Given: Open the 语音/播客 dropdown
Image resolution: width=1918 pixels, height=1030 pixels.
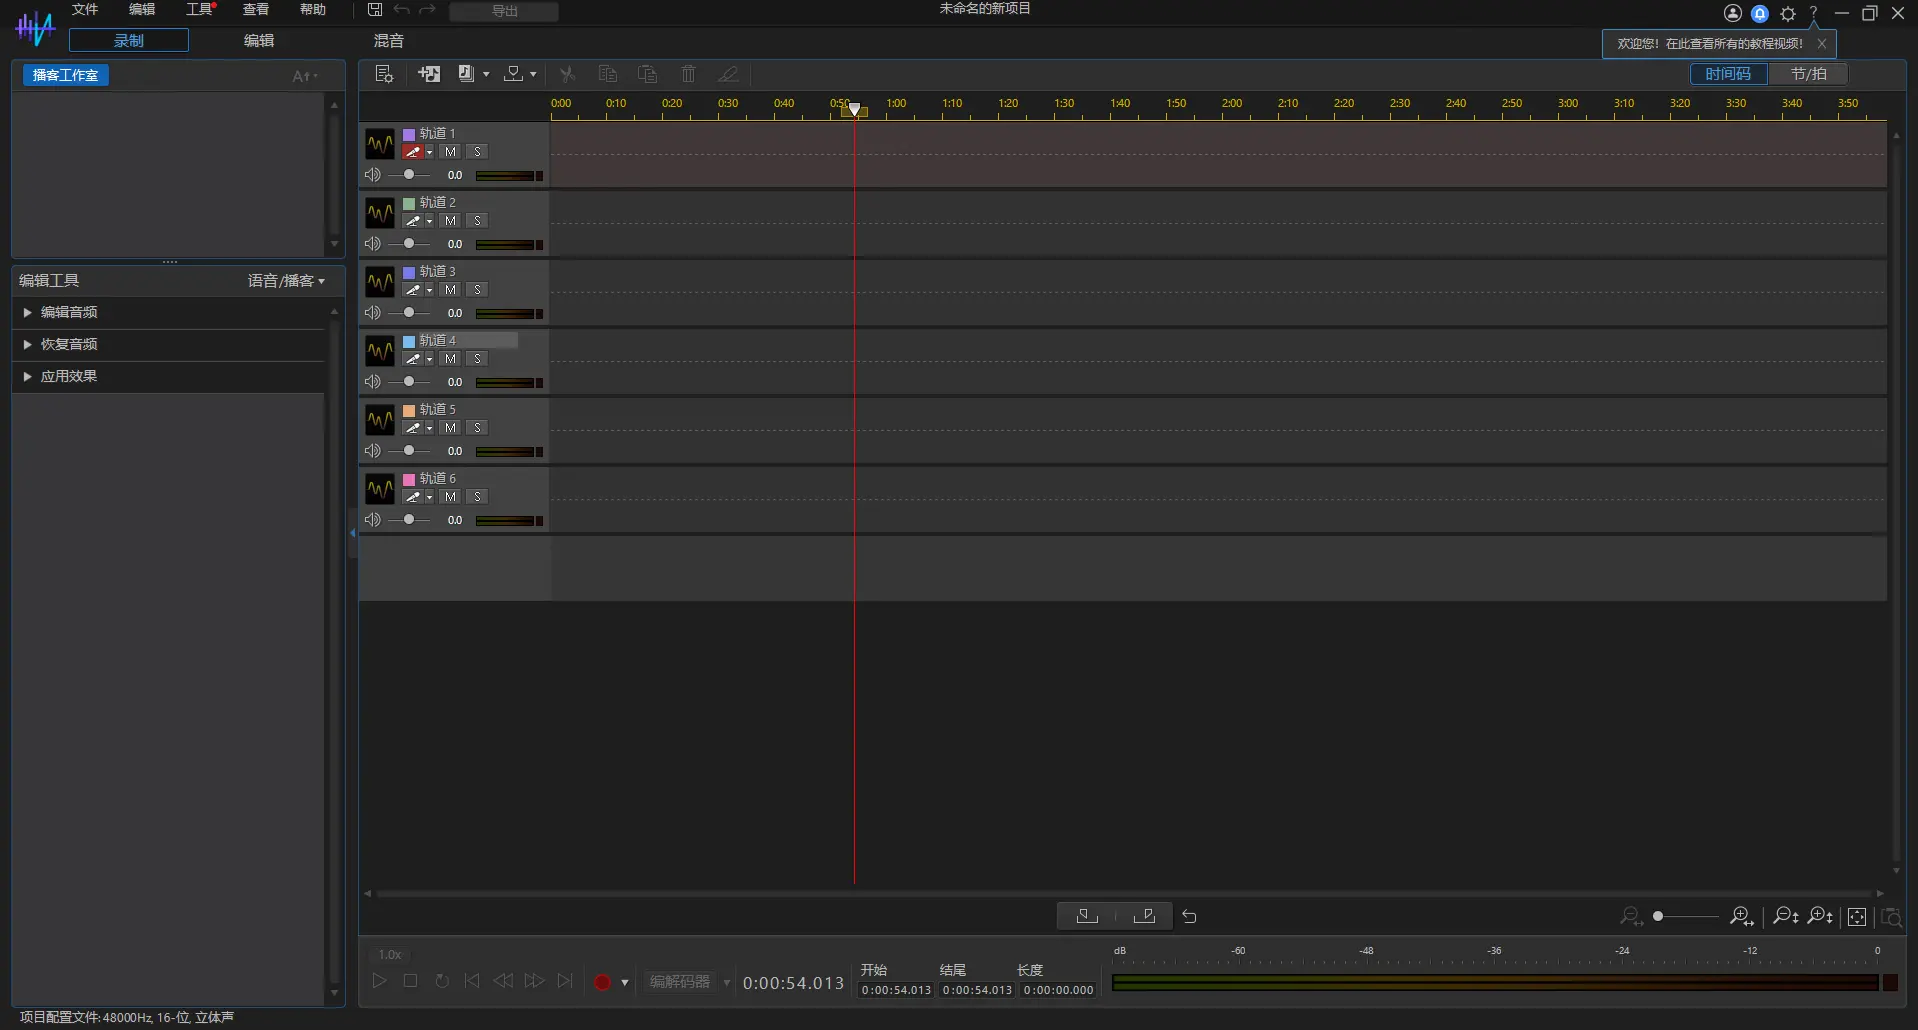Looking at the screenshot, I should (286, 281).
